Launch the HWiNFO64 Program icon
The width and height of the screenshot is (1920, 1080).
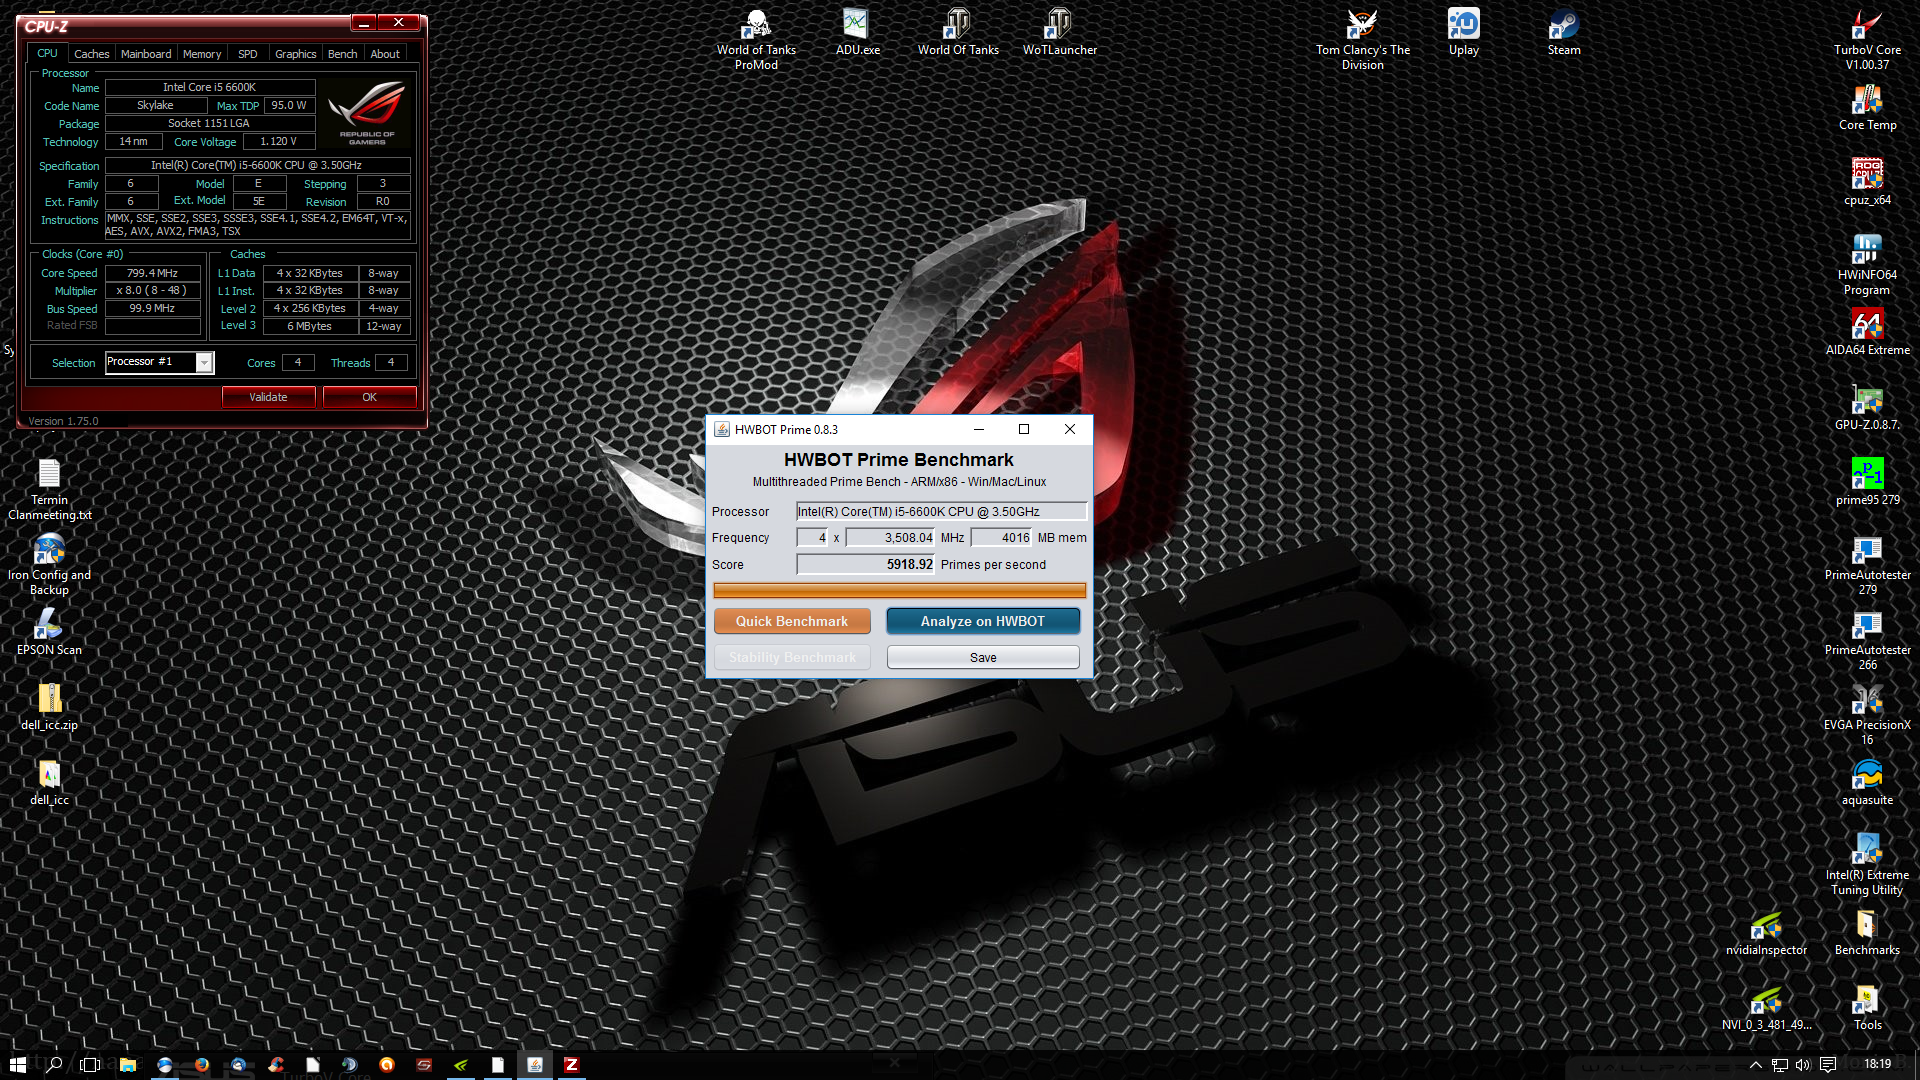pyautogui.click(x=1867, y=264)
